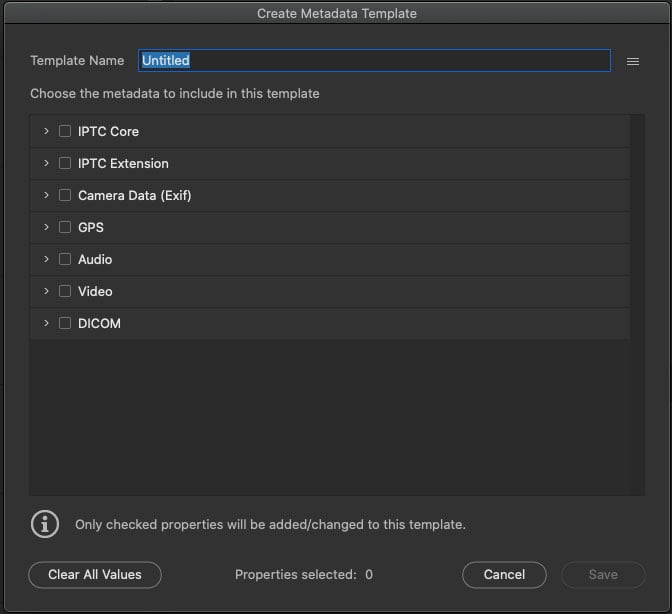The width and height of the screenshot is (672, 614).
Task: Click the info icon near the notice
Action: coord(44,524)
